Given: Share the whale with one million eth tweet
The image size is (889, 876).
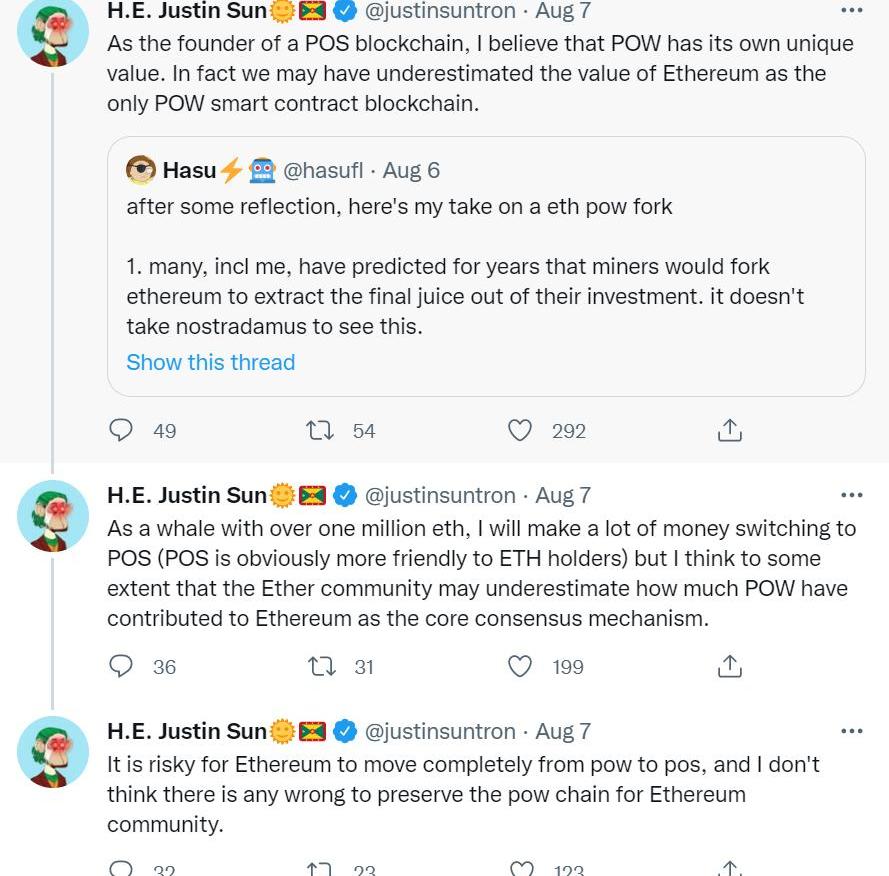Looking at the screenshot, I should pos(730,666).
